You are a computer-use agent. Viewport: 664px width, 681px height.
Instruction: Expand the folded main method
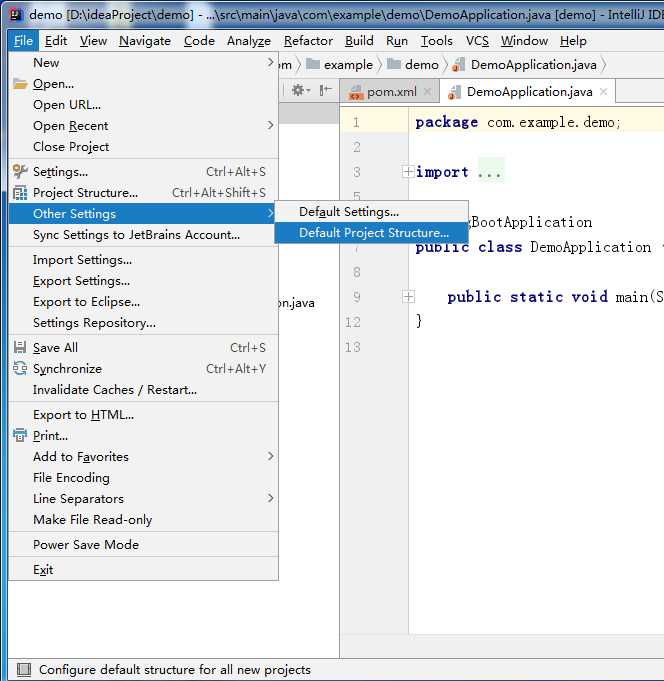click(408, 297)
